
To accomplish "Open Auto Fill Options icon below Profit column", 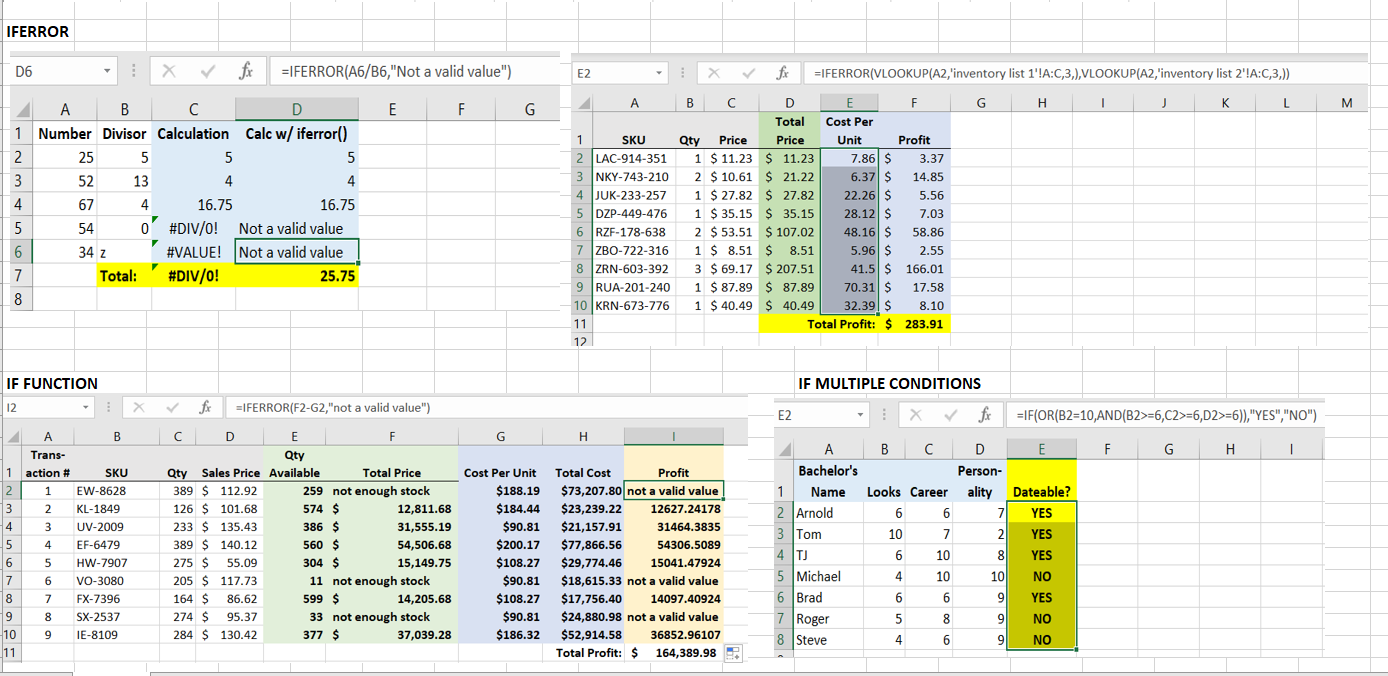I will (733, 653).
